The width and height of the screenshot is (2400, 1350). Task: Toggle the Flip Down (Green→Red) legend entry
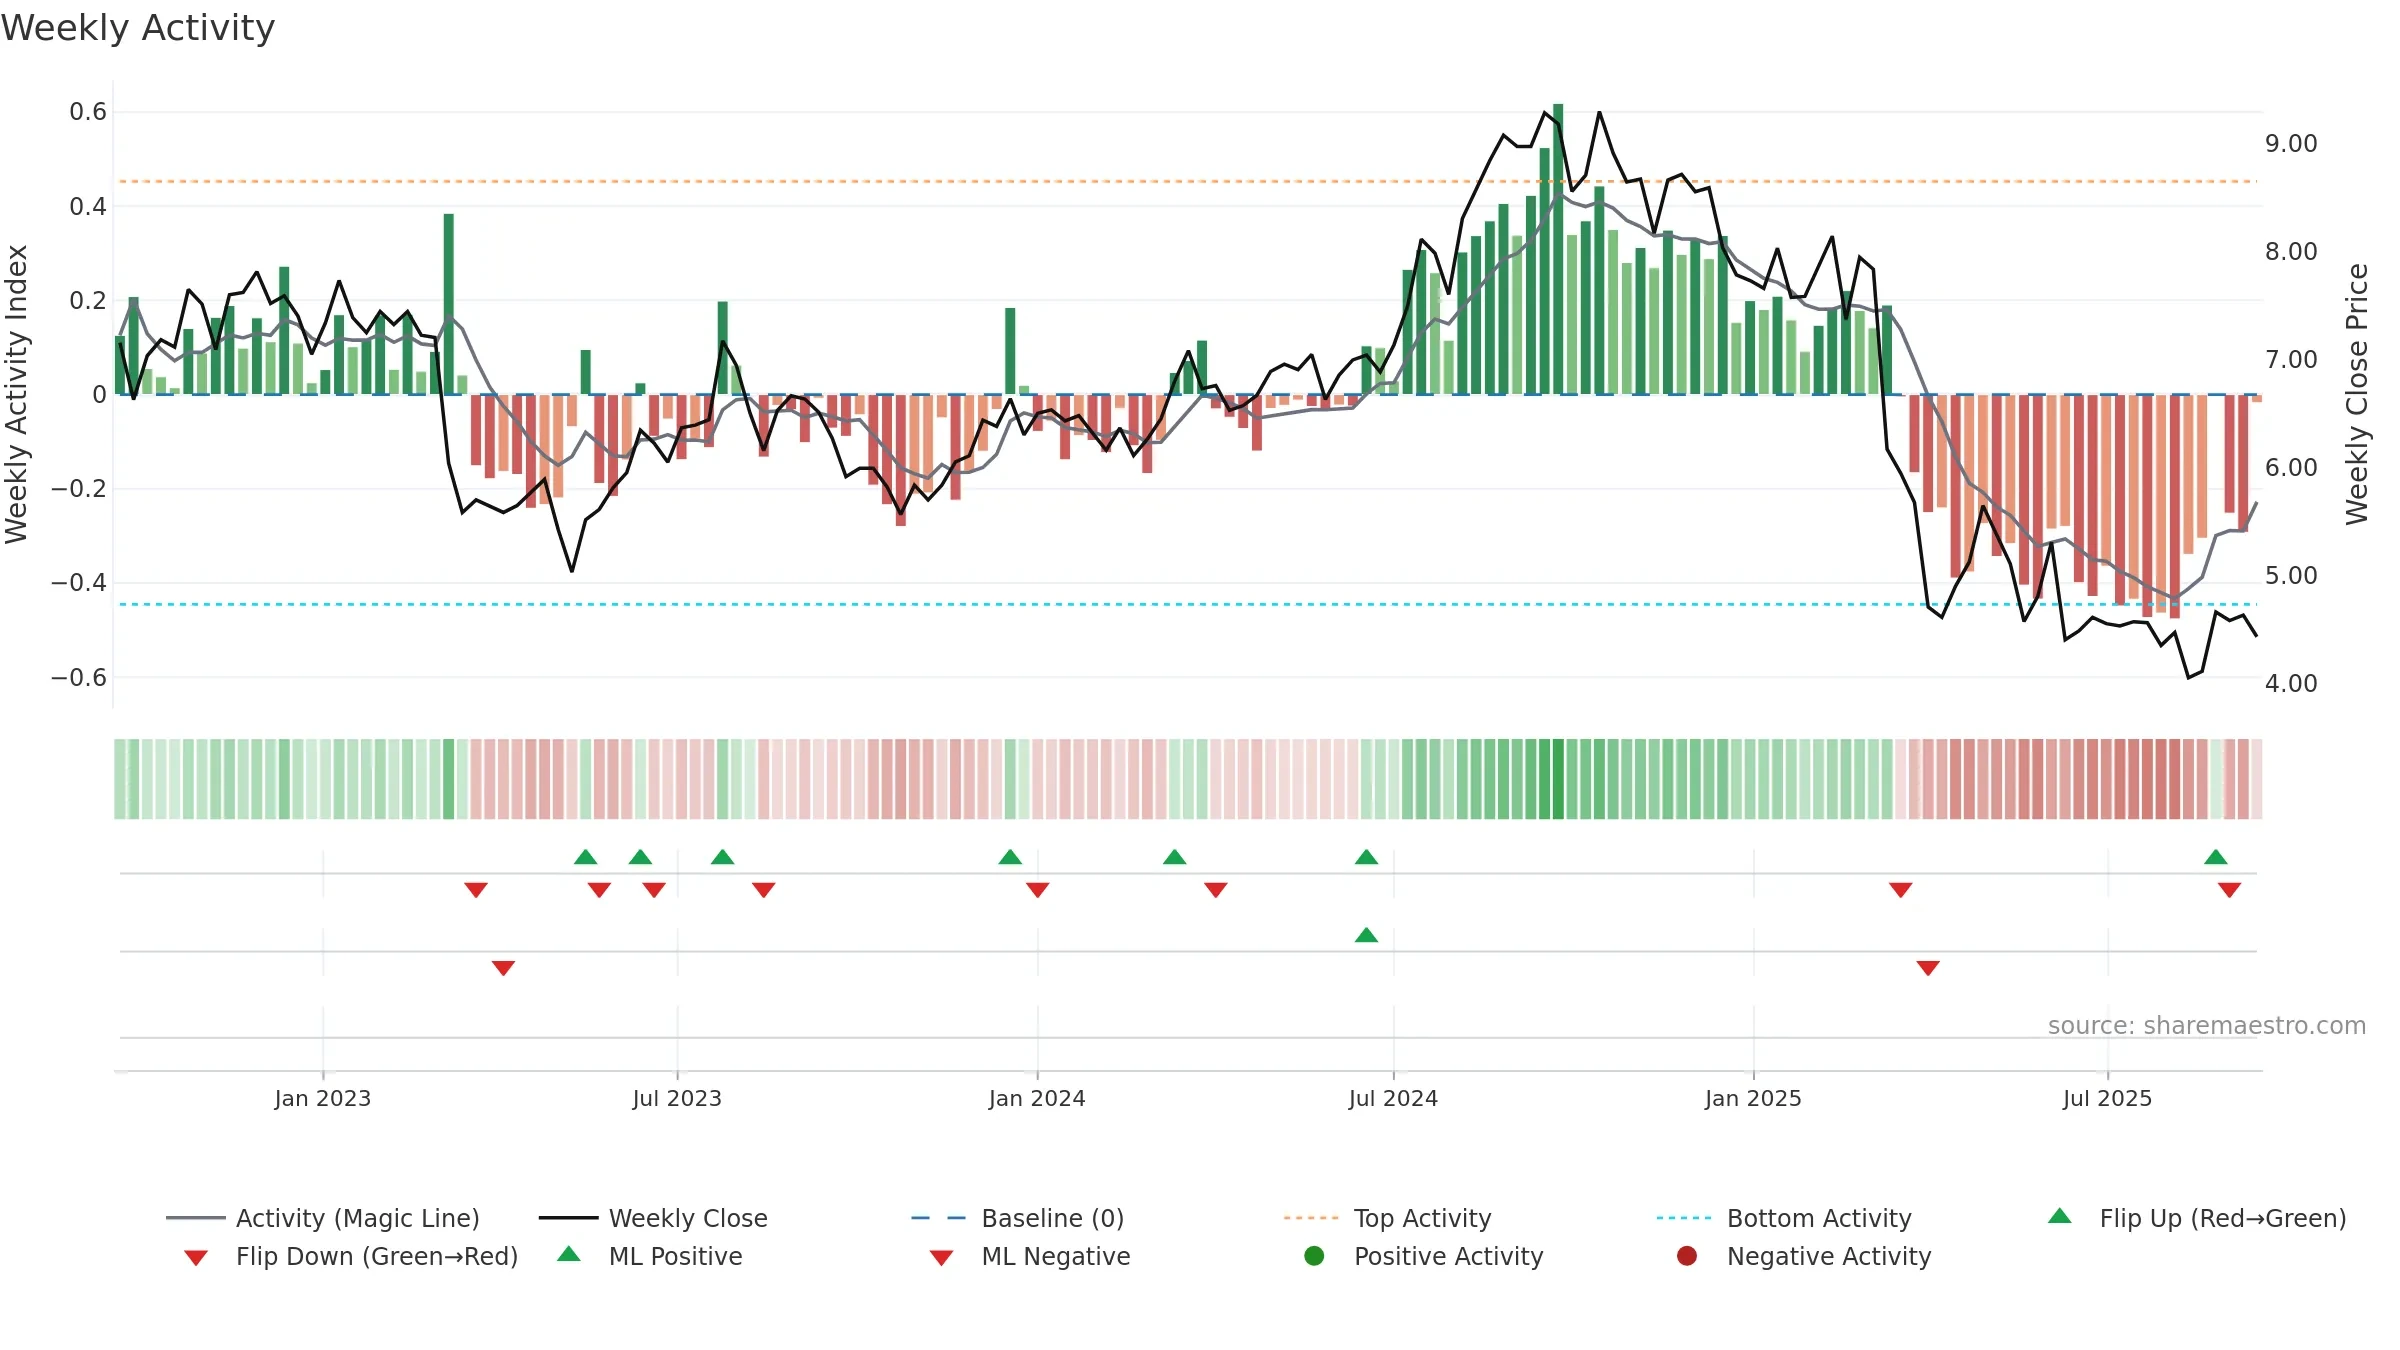tap(350, 1256)
